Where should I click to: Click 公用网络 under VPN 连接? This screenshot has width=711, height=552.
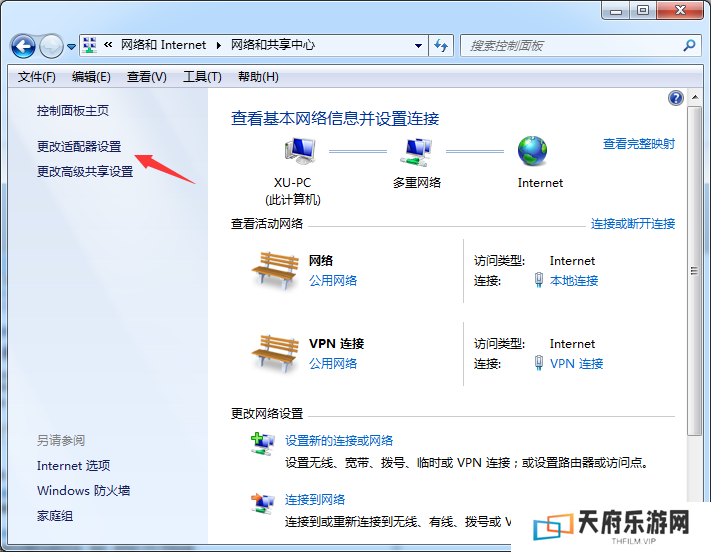333,363
